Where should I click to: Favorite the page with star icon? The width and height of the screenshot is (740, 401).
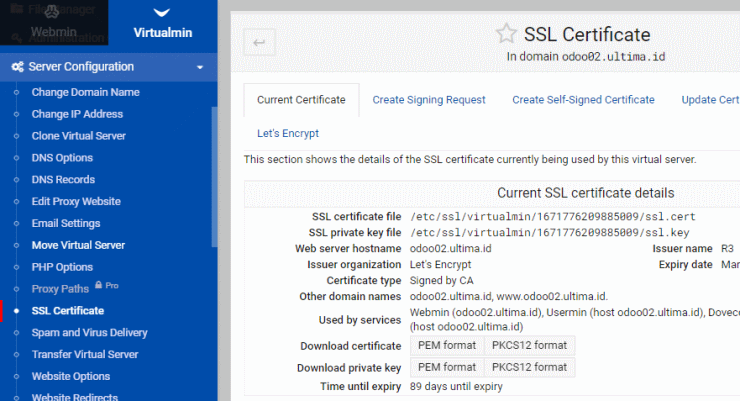coord(506,34)
